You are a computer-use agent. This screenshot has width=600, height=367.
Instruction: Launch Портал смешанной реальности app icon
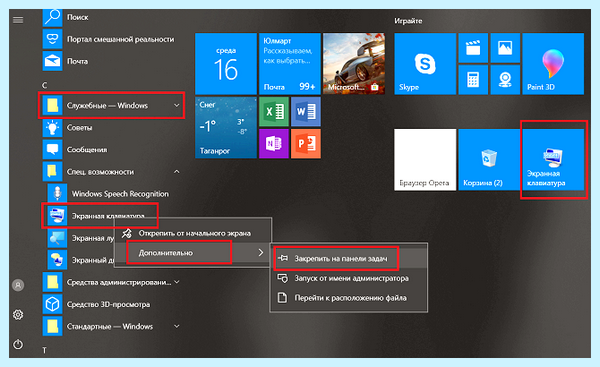[52, 39]
